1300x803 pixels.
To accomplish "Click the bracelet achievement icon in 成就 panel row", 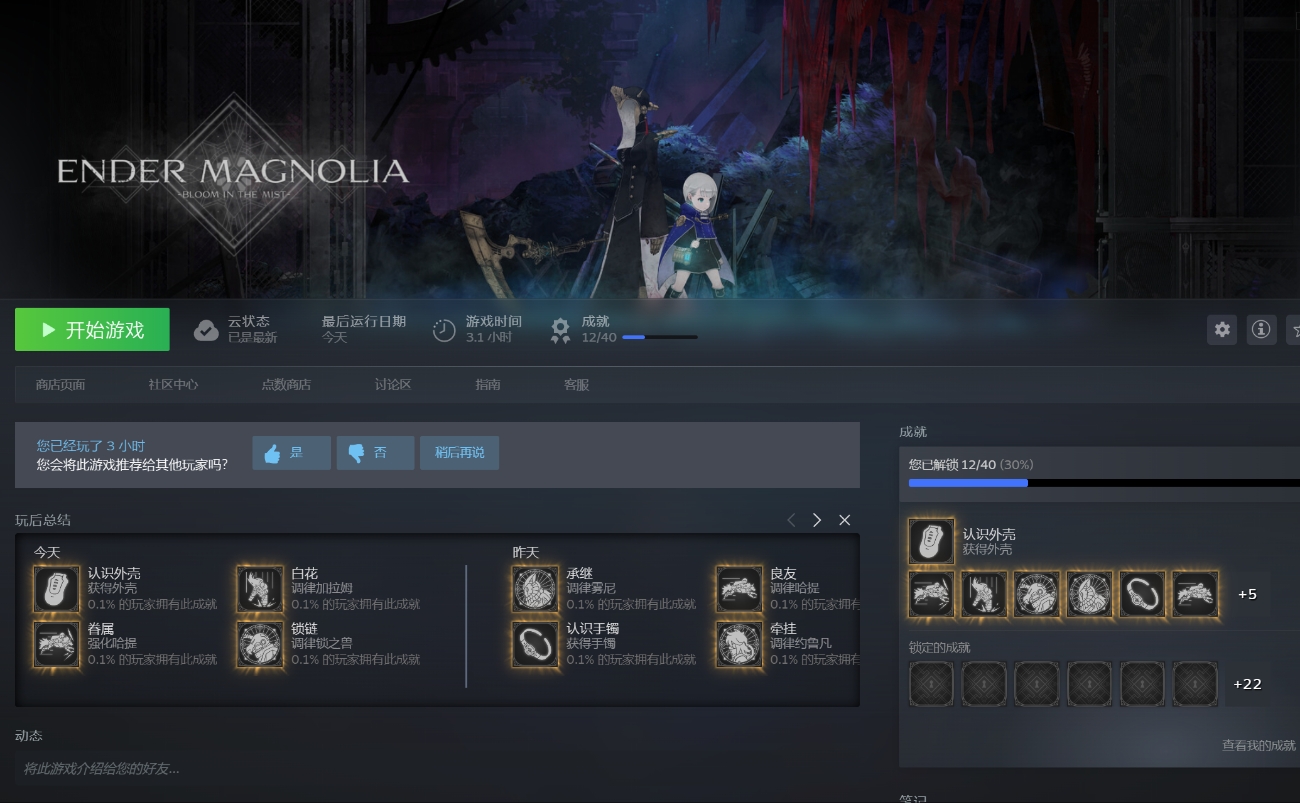I will (x=1142, y=594).
